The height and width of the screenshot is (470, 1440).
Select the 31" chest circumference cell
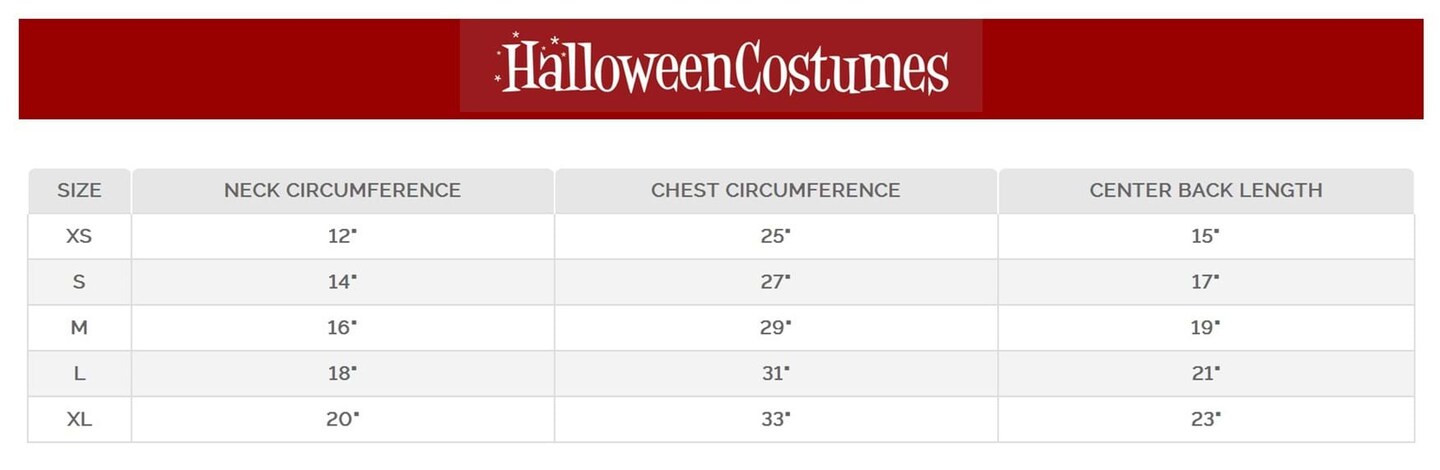(x=775, y=374)
